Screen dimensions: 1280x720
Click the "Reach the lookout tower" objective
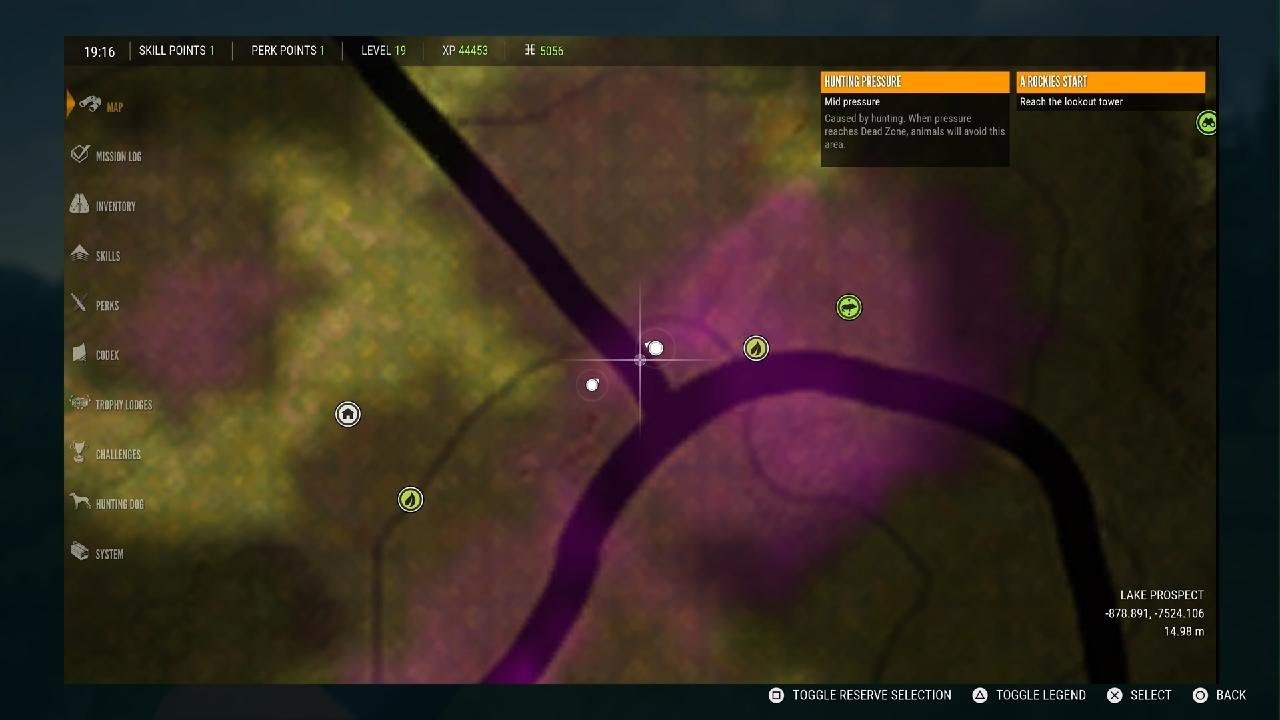pos(1071,102)
